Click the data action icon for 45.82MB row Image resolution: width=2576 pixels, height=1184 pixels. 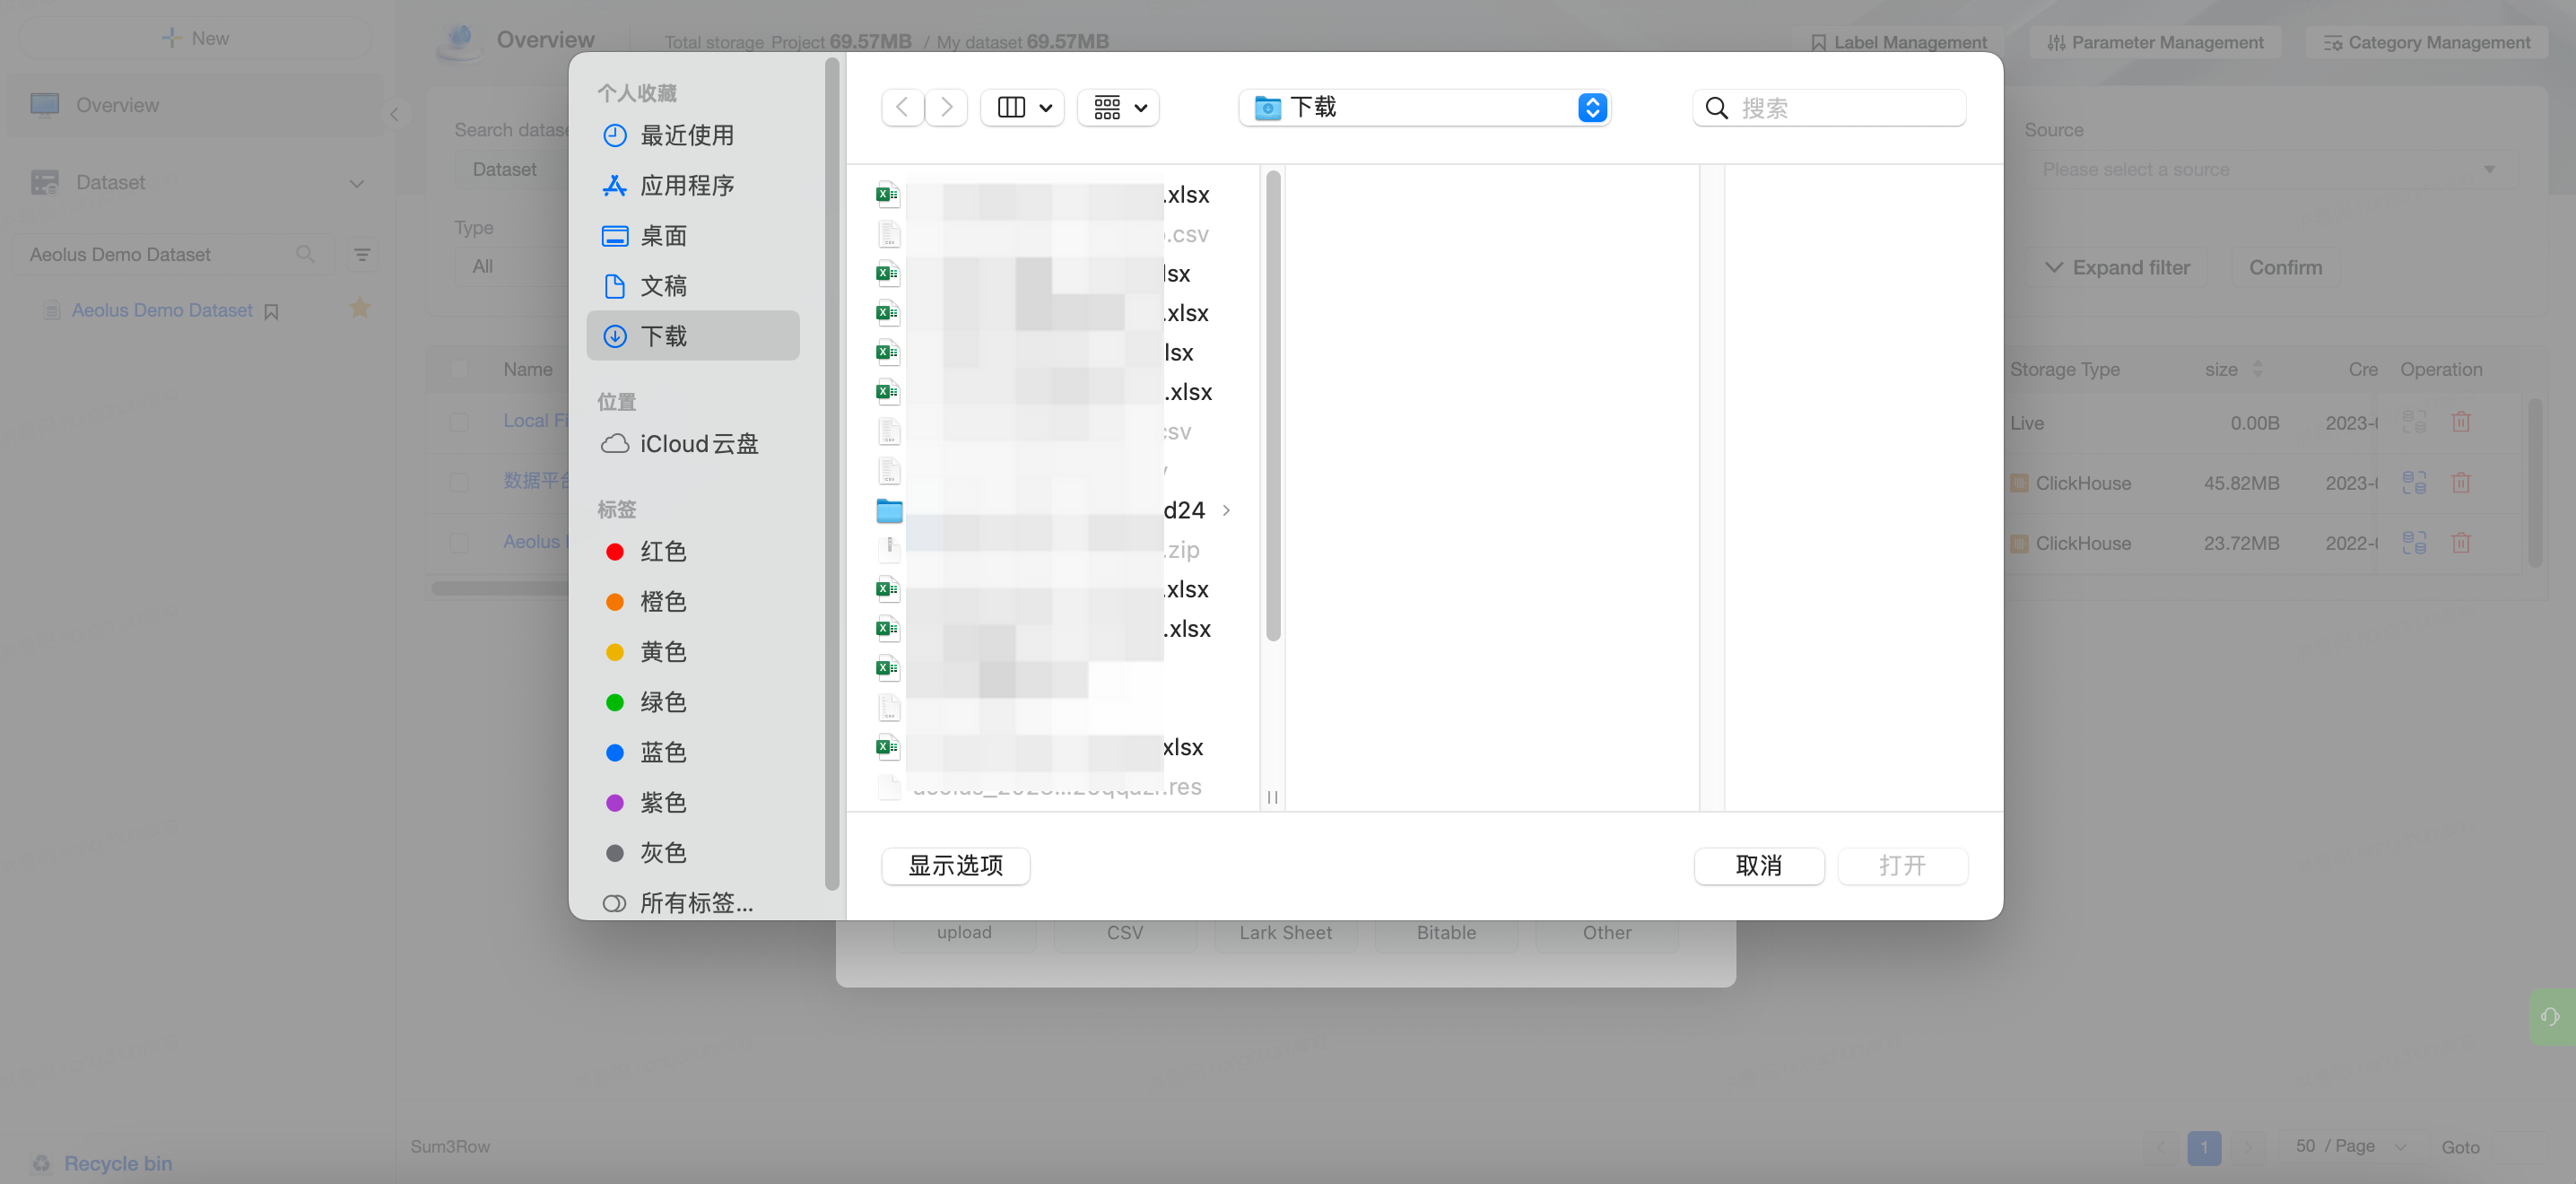pyautogui.click(x=2414, y=482)
